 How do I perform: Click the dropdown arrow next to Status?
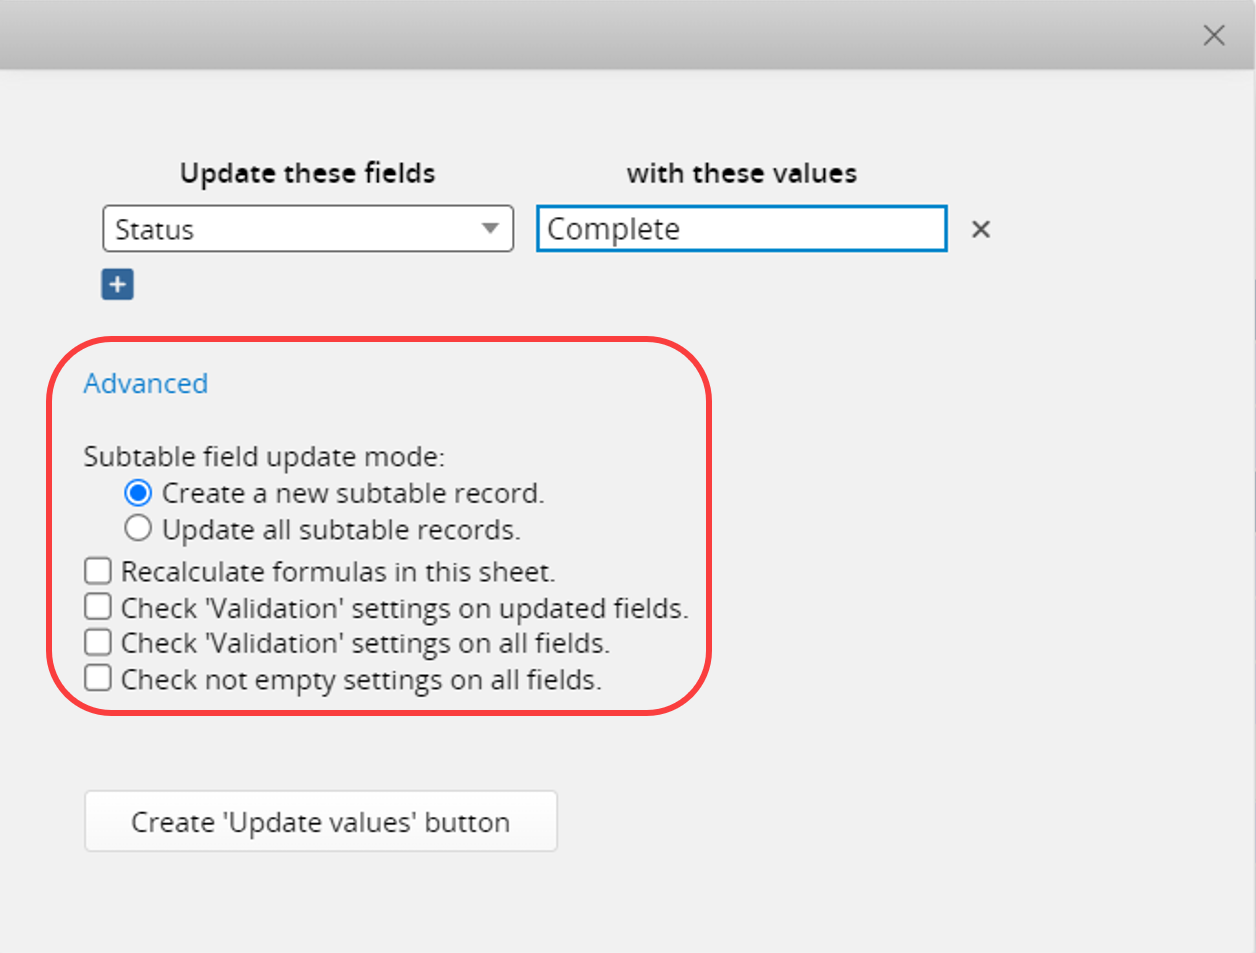[489, 229]
